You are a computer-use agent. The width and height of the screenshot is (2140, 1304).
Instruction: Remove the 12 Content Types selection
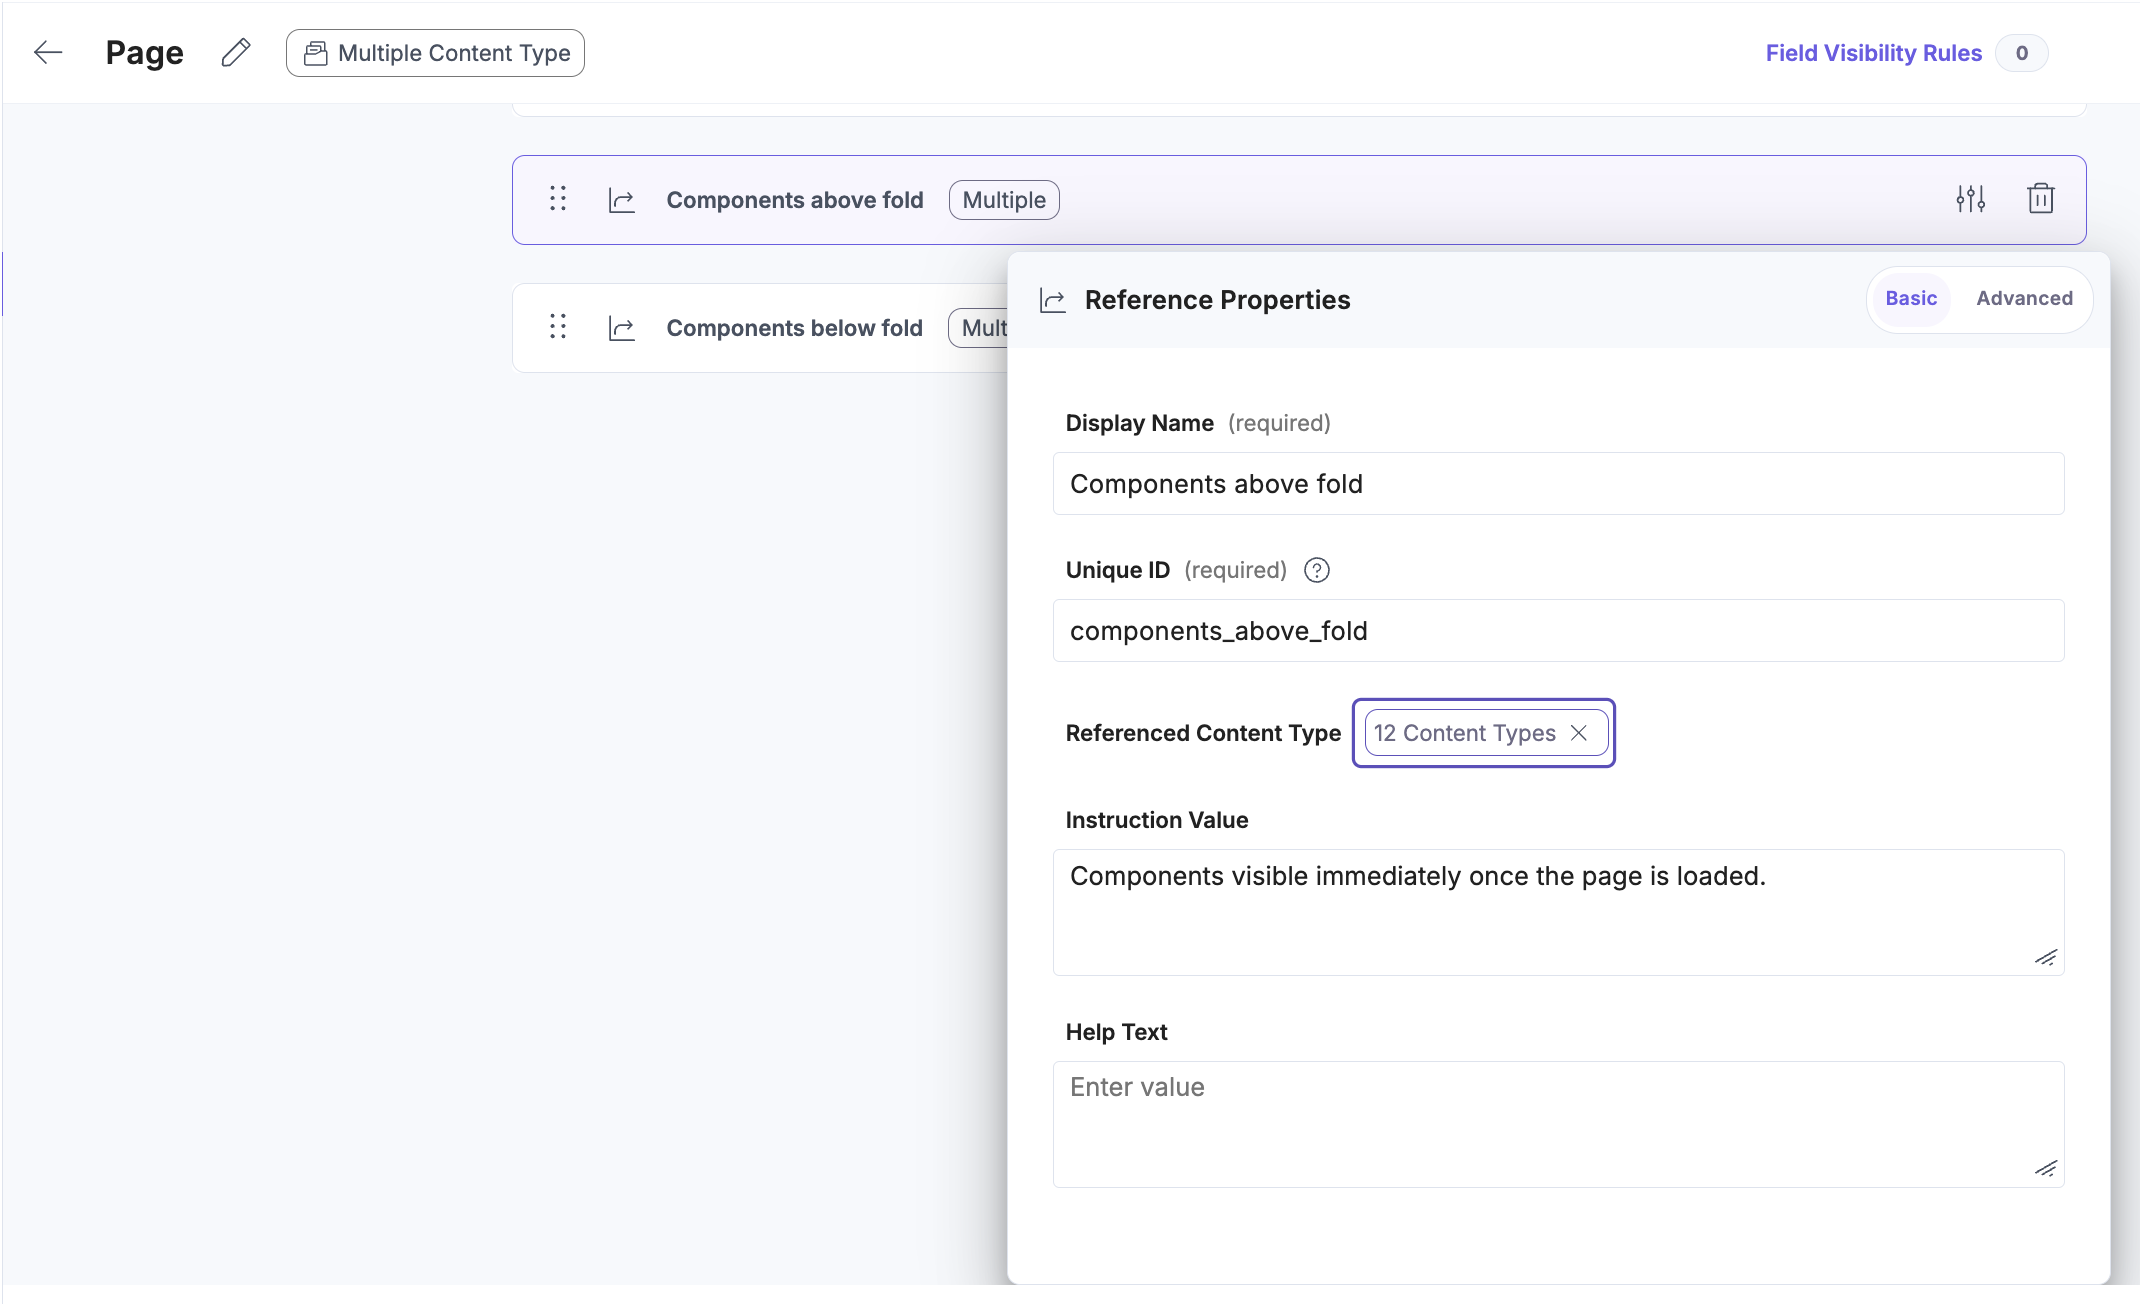(1579, 733)
